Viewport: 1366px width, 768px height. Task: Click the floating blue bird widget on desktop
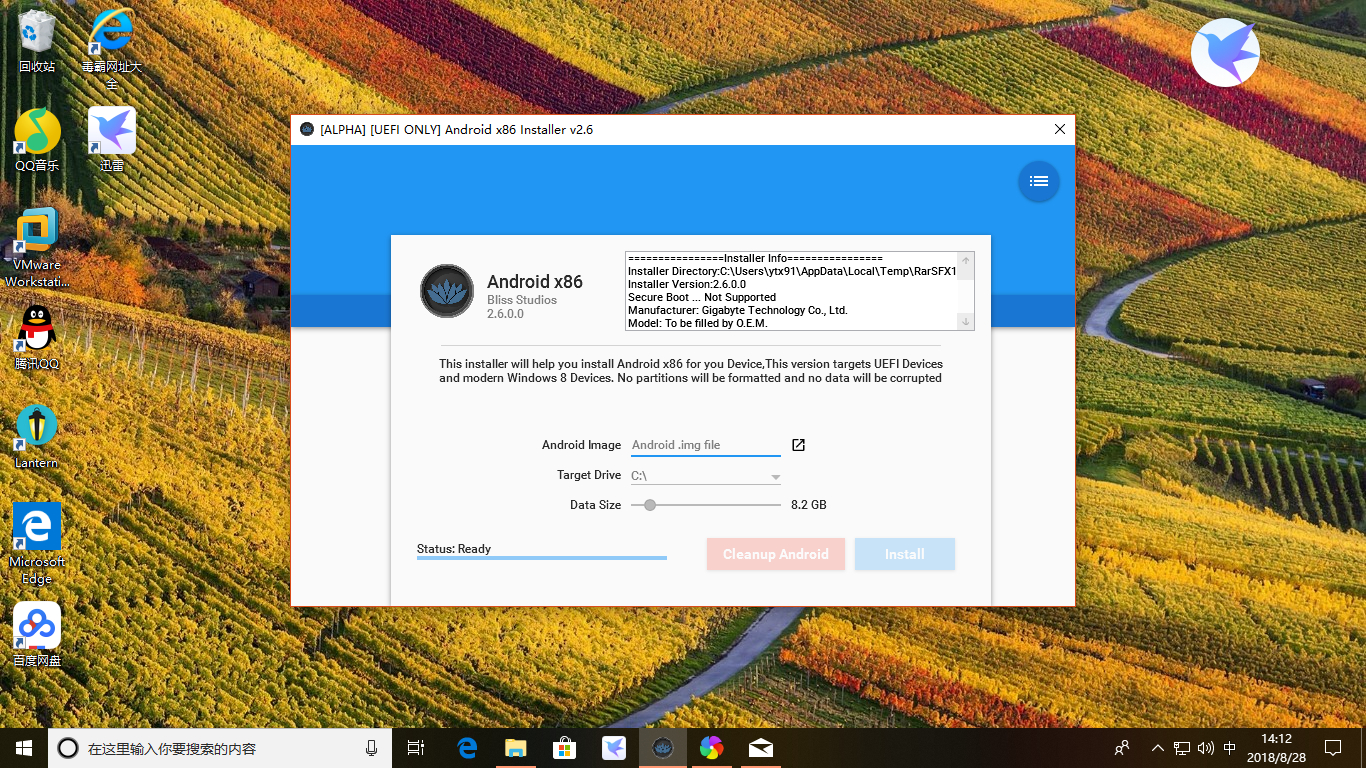[1225, 52]
